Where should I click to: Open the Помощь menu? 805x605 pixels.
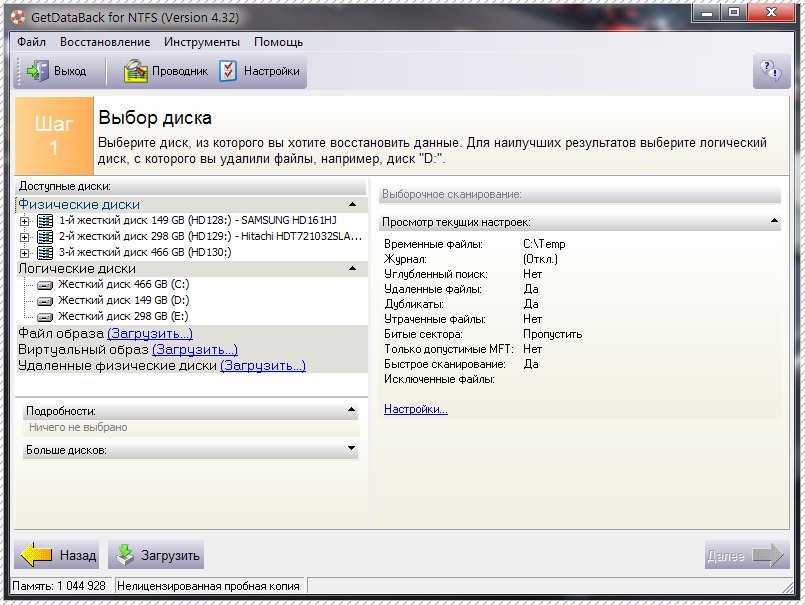point(278,42)
